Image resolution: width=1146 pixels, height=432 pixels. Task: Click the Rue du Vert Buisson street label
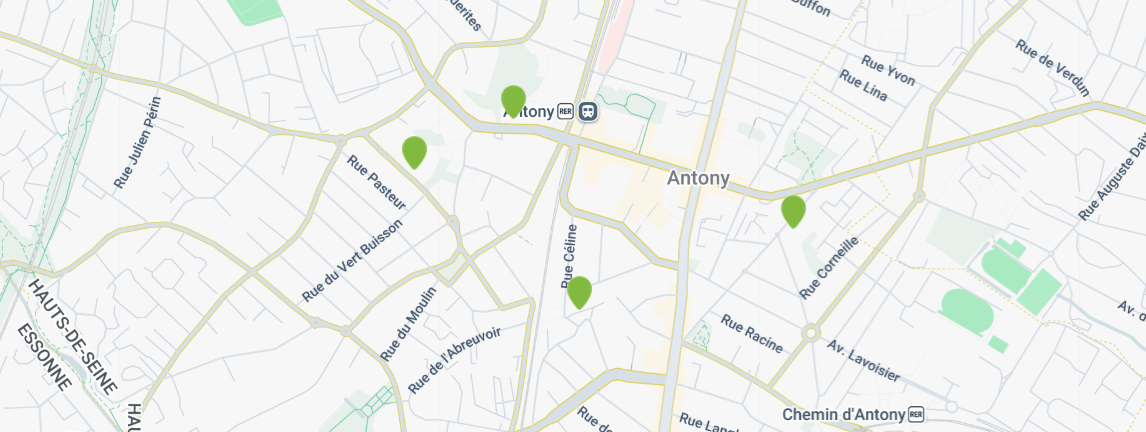click(x=352, y=260)
